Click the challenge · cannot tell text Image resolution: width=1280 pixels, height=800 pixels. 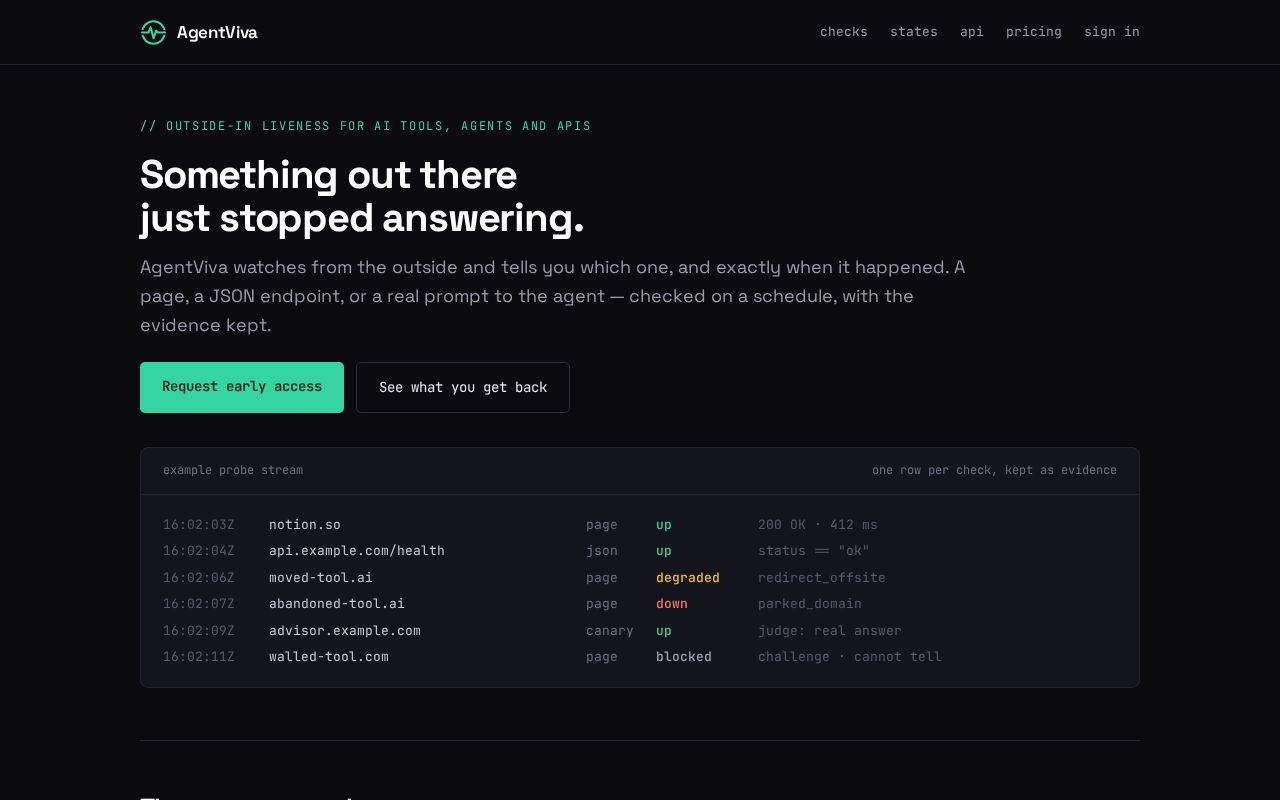point(850,657)
